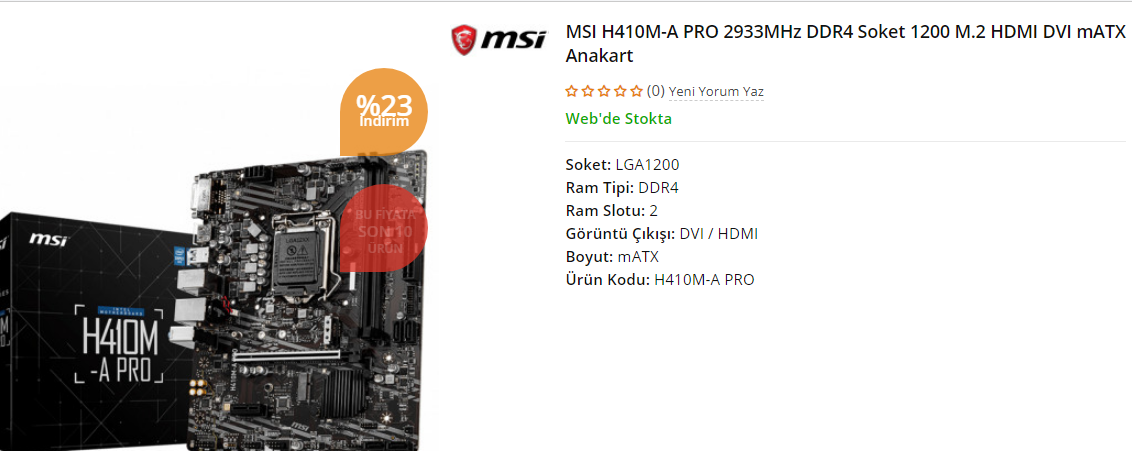Image resolution: width=1132 pixels, height=451 pixels.
Task: Click 'Görüntü Çıkışı: DVI / HDMI' spec
Action: 661,234
